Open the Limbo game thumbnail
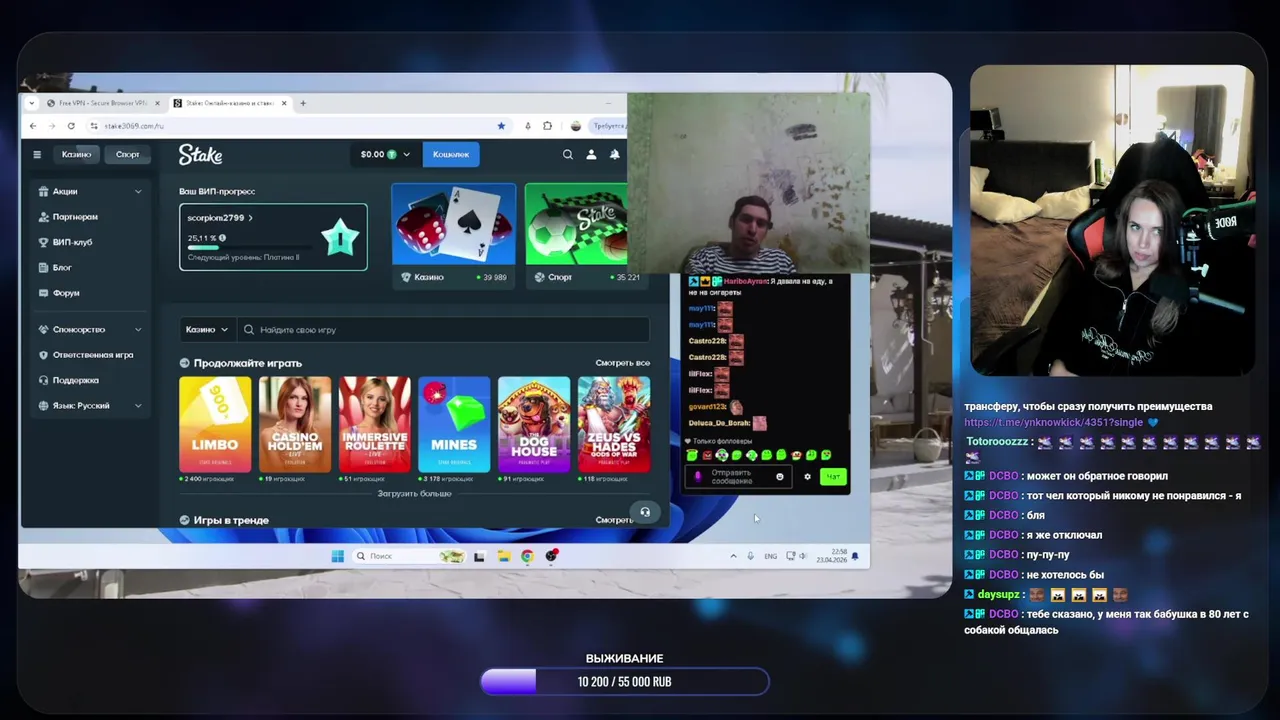The height and width of the screenshot is (720, 1280). tap(215, 424)
